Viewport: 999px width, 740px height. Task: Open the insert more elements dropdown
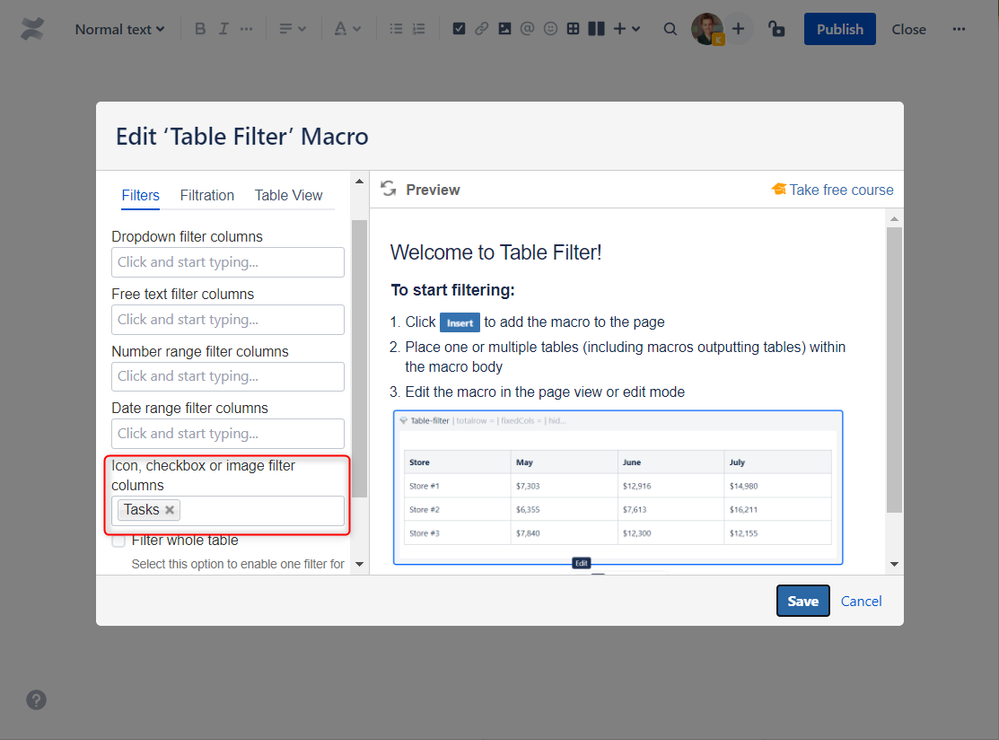pos(626,29)
